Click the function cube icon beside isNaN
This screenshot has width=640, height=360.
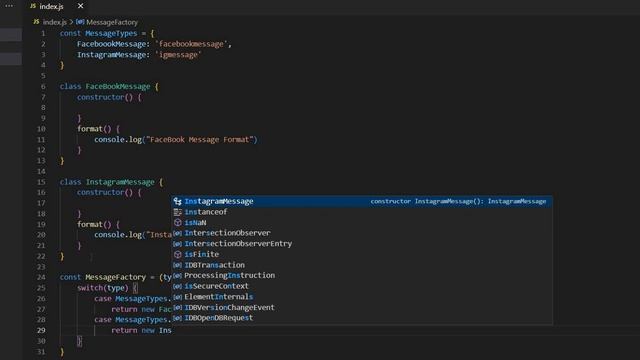[x=178, y=222]
